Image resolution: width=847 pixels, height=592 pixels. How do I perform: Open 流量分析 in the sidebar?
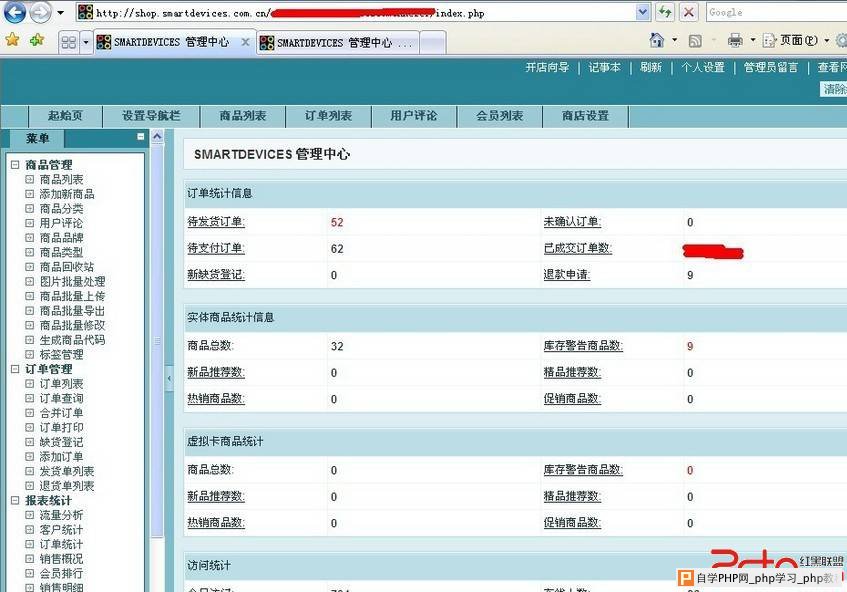point(62,515)
